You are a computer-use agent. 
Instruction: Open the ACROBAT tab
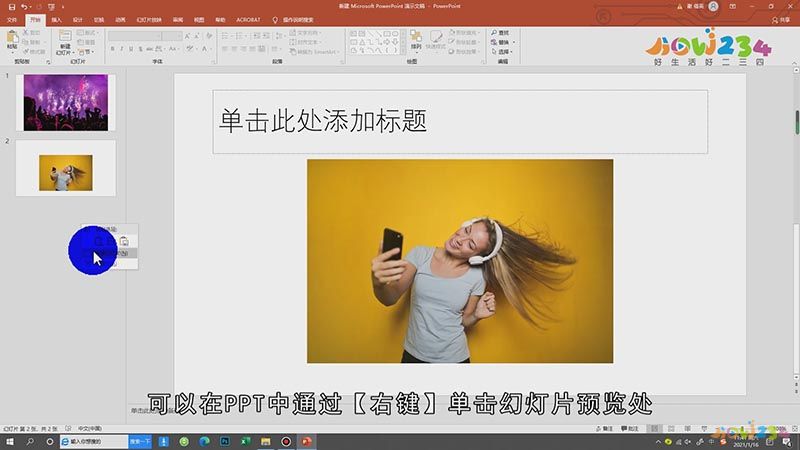point(248,20)
